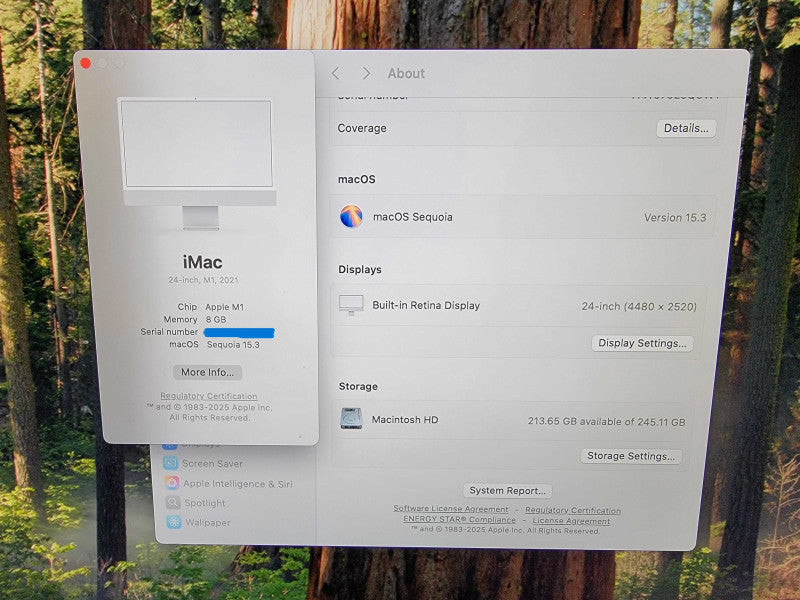Click the About title in the header
800x600 pixels.
coord(406,73)
